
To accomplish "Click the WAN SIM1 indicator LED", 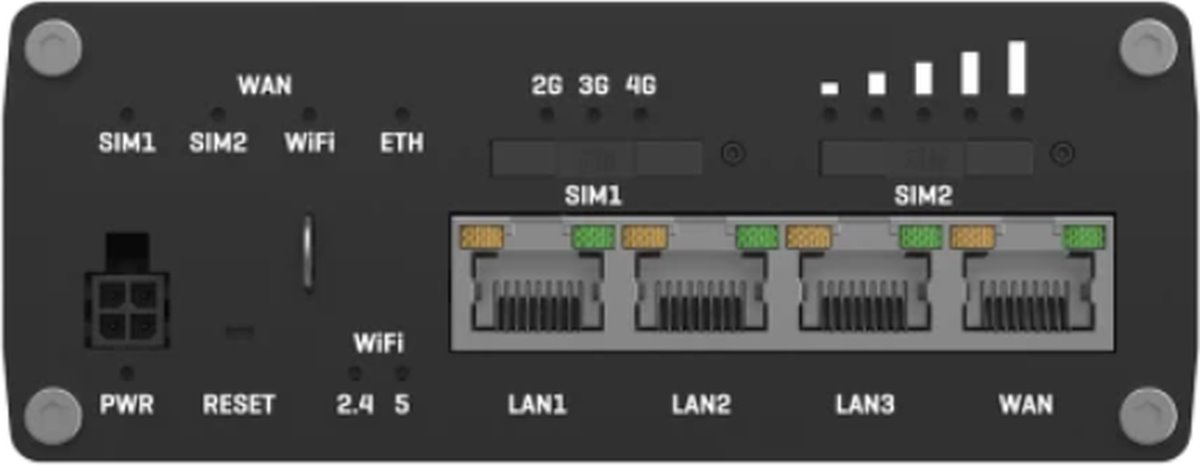I will click(126, 115).
